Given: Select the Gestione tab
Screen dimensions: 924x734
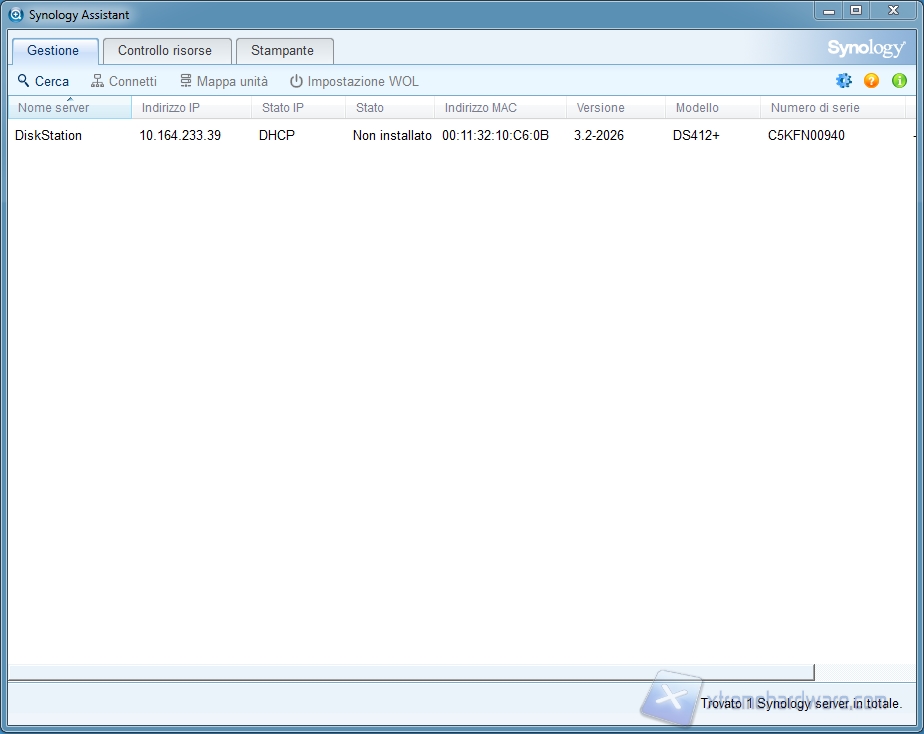Looking at the screenshot, I should pos(53,50).
